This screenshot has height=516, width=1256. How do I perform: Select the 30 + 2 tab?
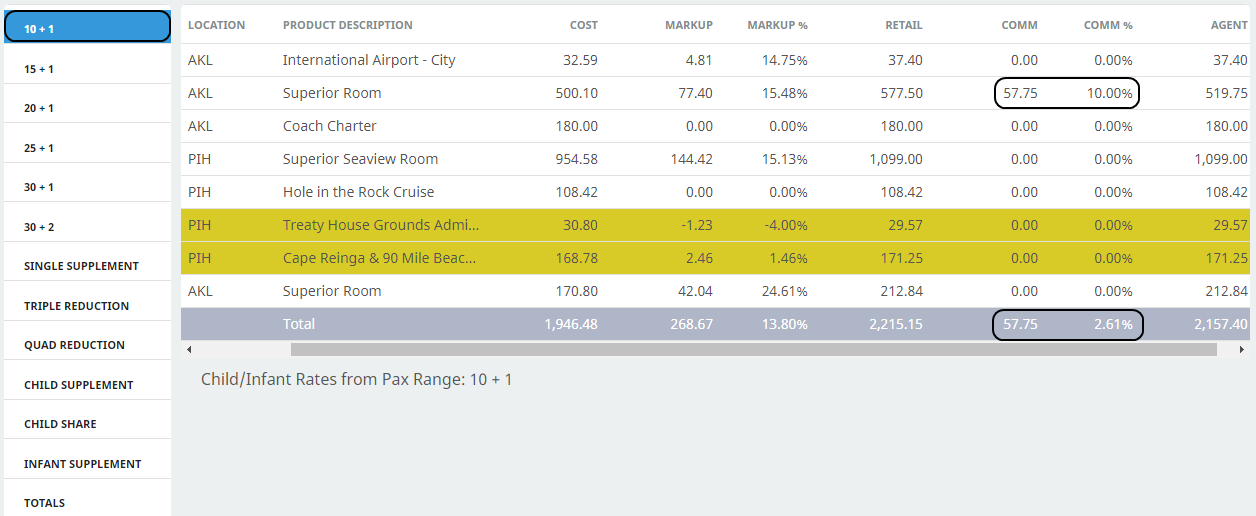(x=87, y=227)
